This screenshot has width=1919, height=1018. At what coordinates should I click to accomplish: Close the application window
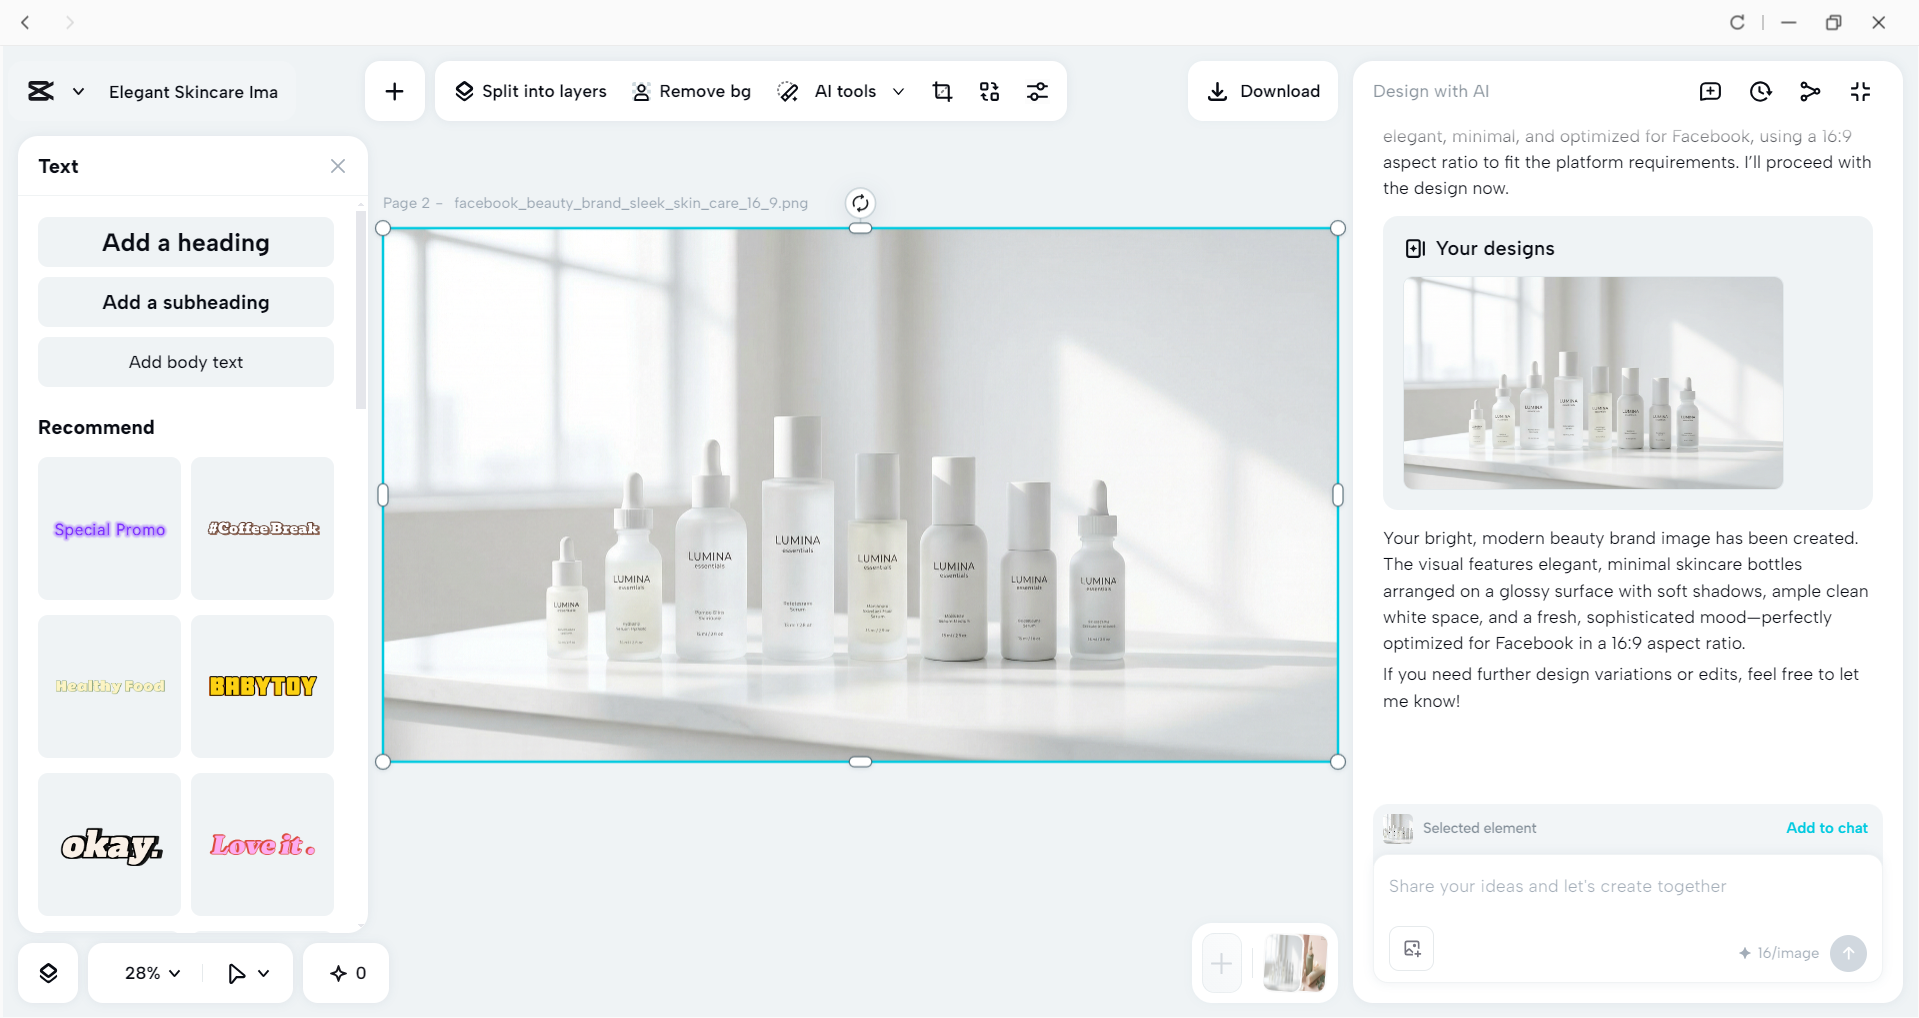[x=1878, y=22]
